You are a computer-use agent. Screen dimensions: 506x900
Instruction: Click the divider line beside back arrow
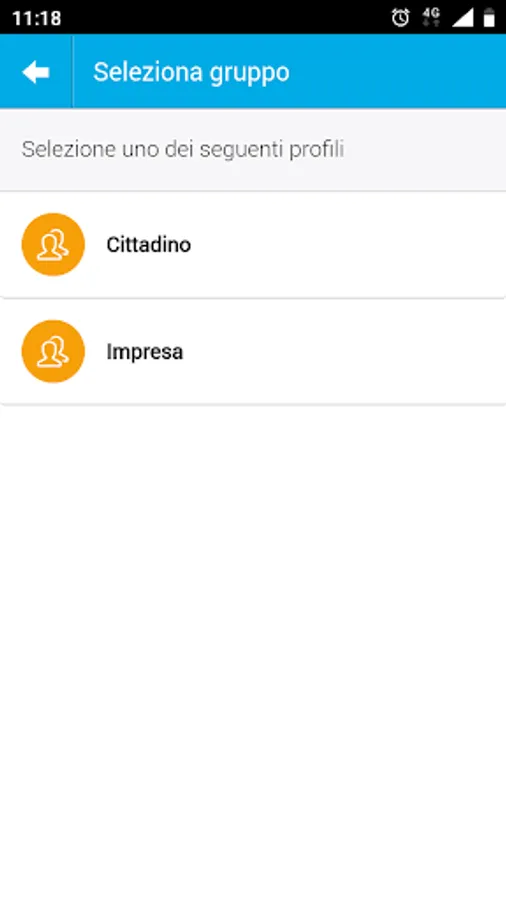click(72, 72)
